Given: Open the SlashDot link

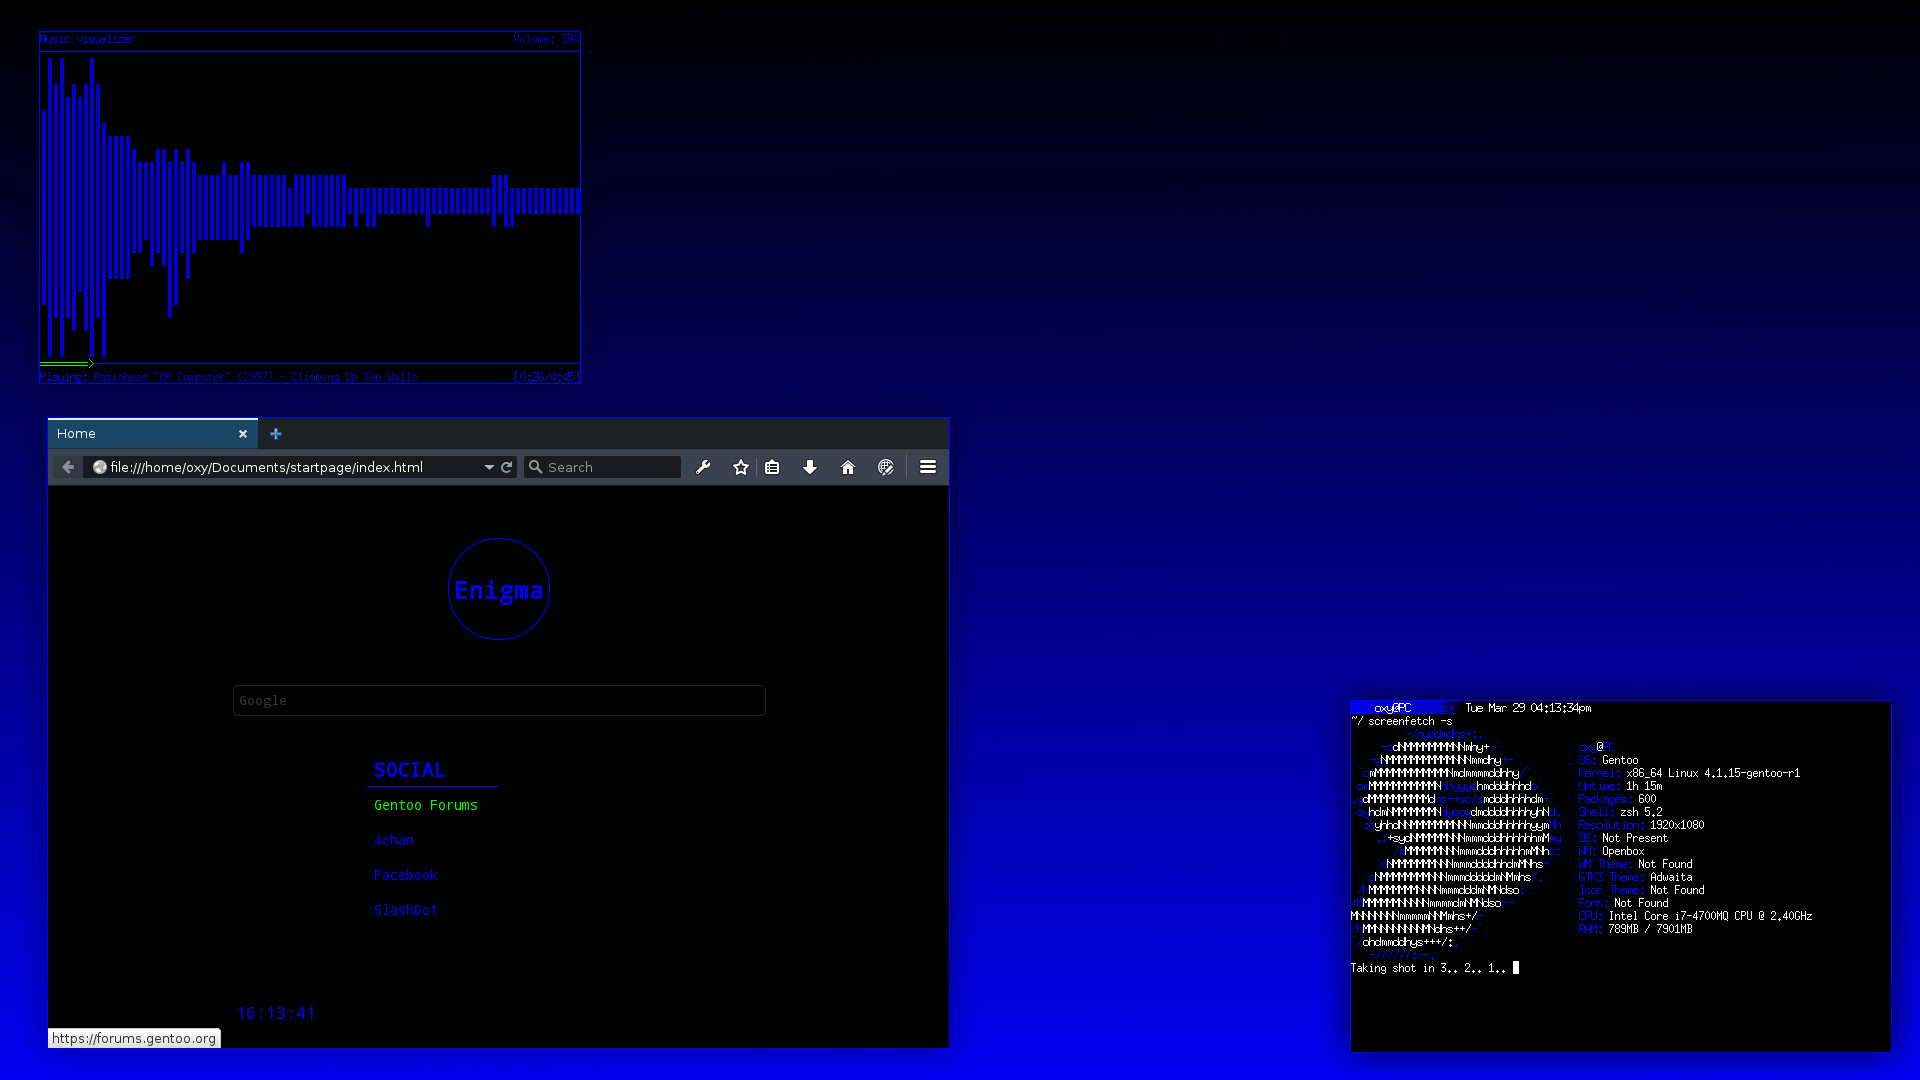Looking at the screenshot, I should 406,910.
